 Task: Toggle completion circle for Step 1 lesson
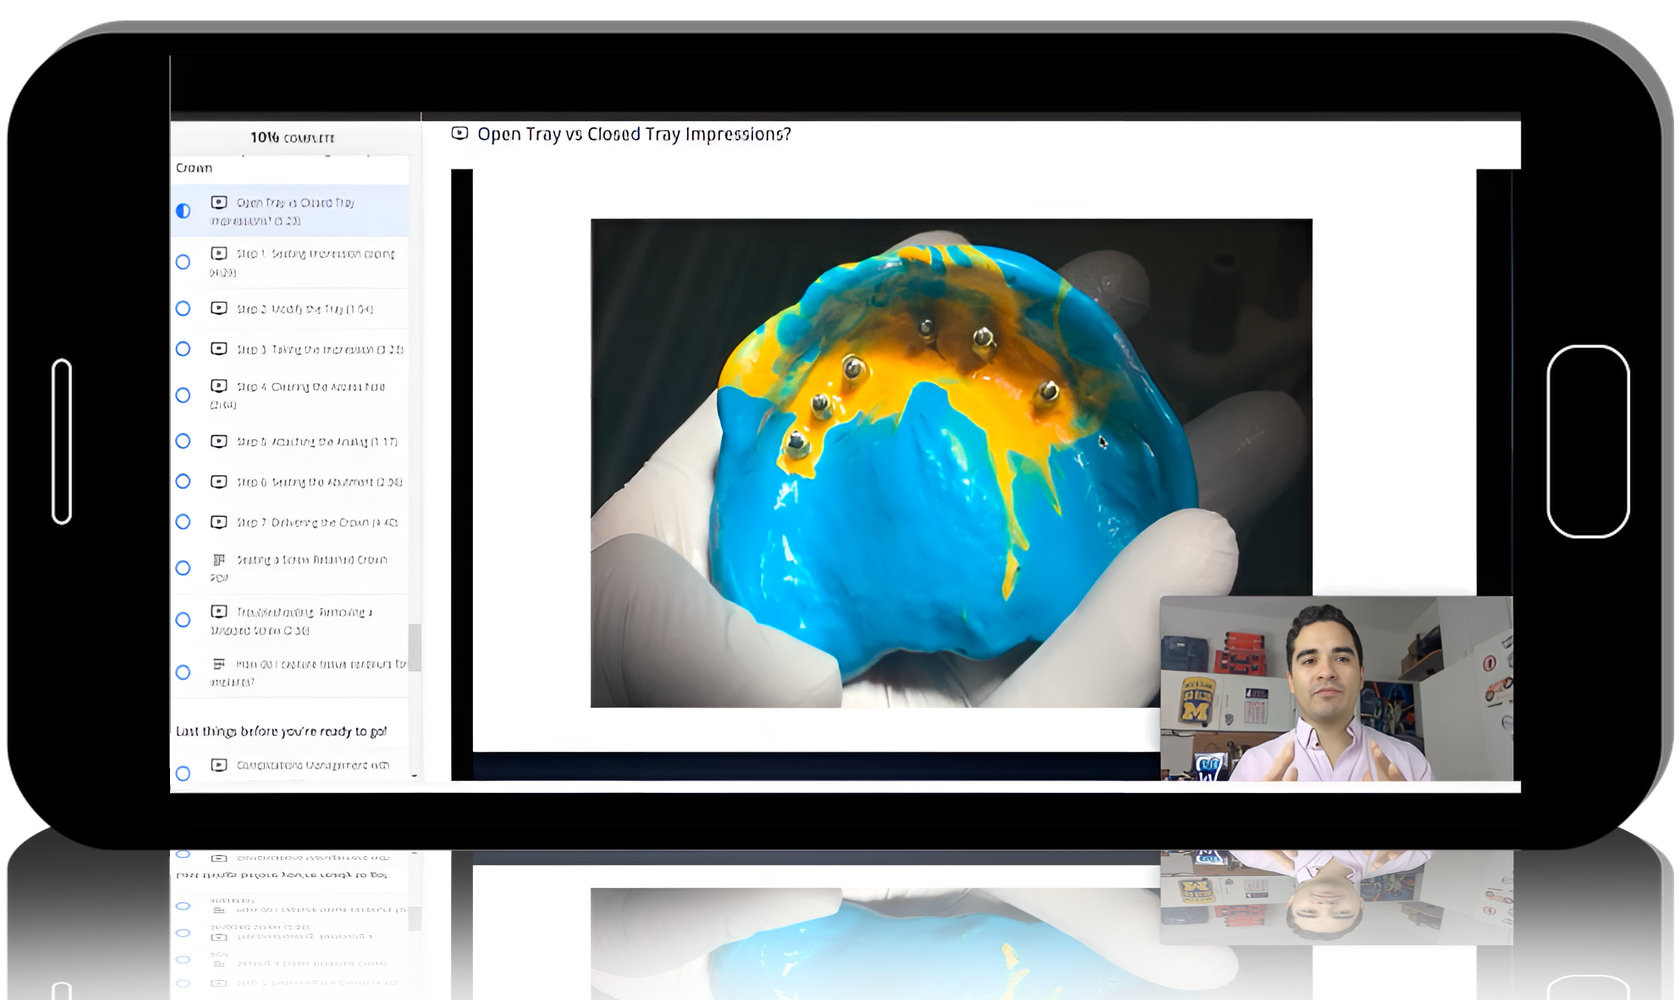[183, 262]
